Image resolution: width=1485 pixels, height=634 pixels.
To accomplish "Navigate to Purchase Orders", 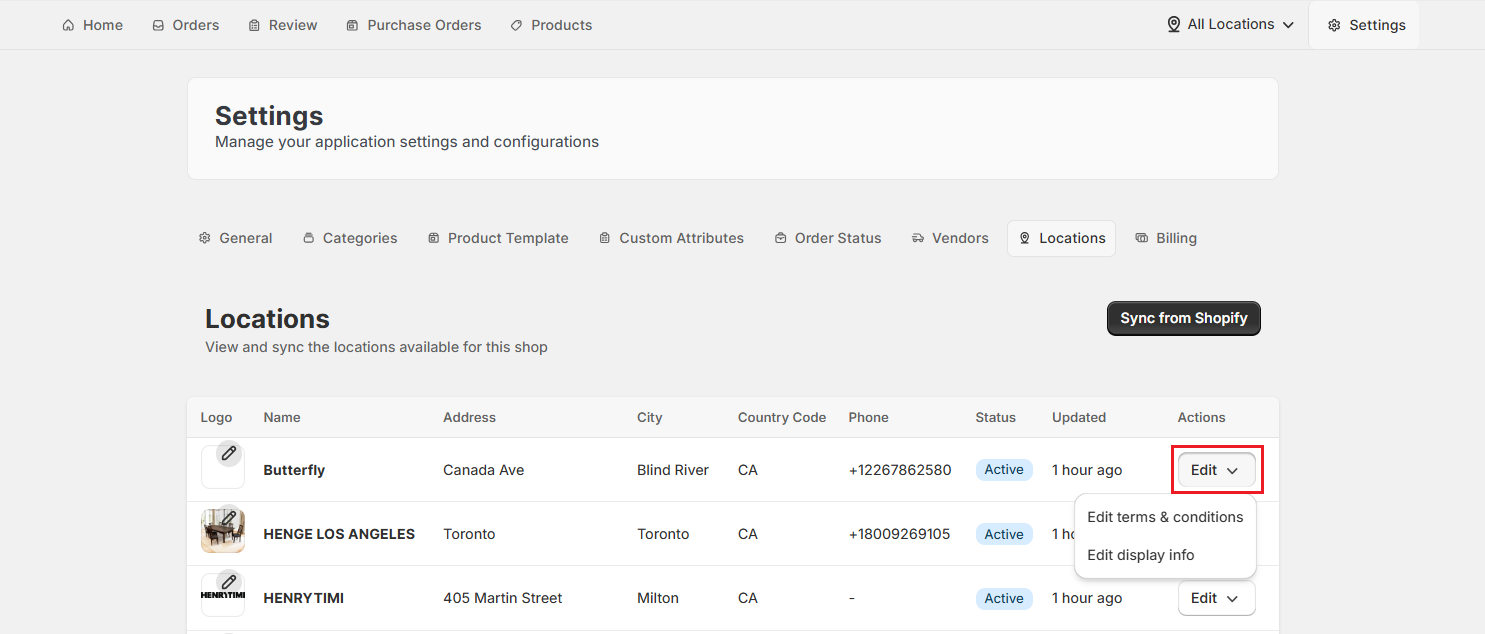I will (x=413, y=25).
